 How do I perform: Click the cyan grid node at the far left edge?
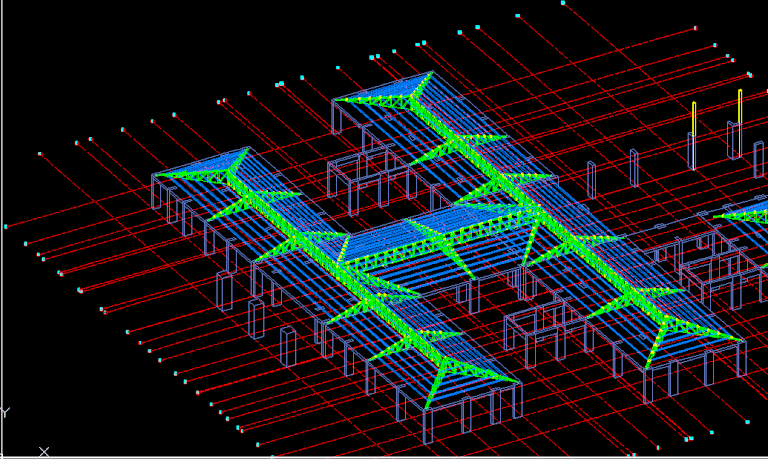coord(6,226)
